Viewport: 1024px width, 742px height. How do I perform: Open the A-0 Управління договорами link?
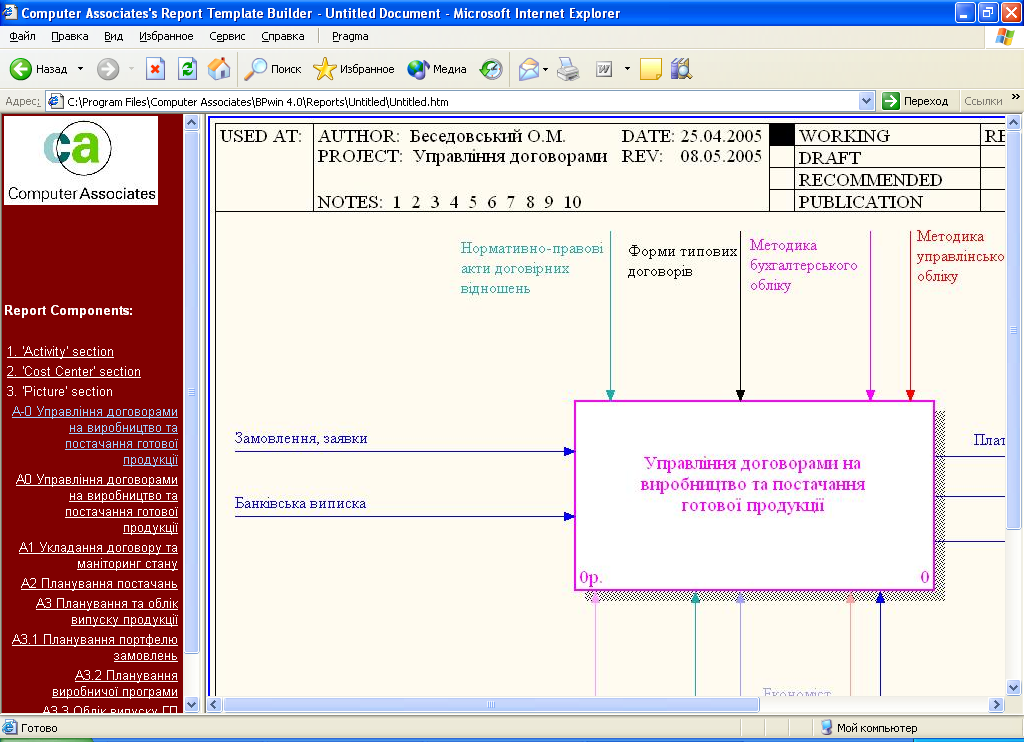click(x=95, y=436)
